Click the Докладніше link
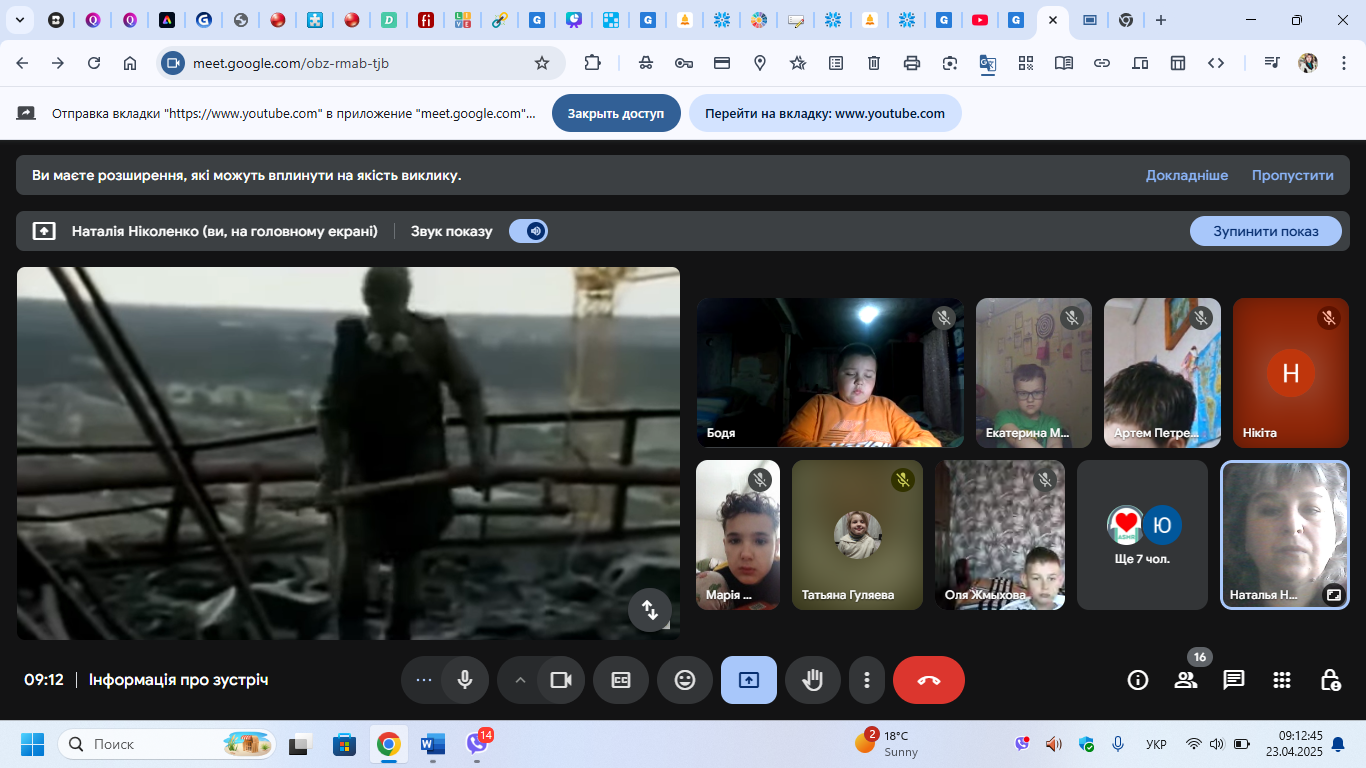This screenshot has height=768, width=1366. (1187, 175)
